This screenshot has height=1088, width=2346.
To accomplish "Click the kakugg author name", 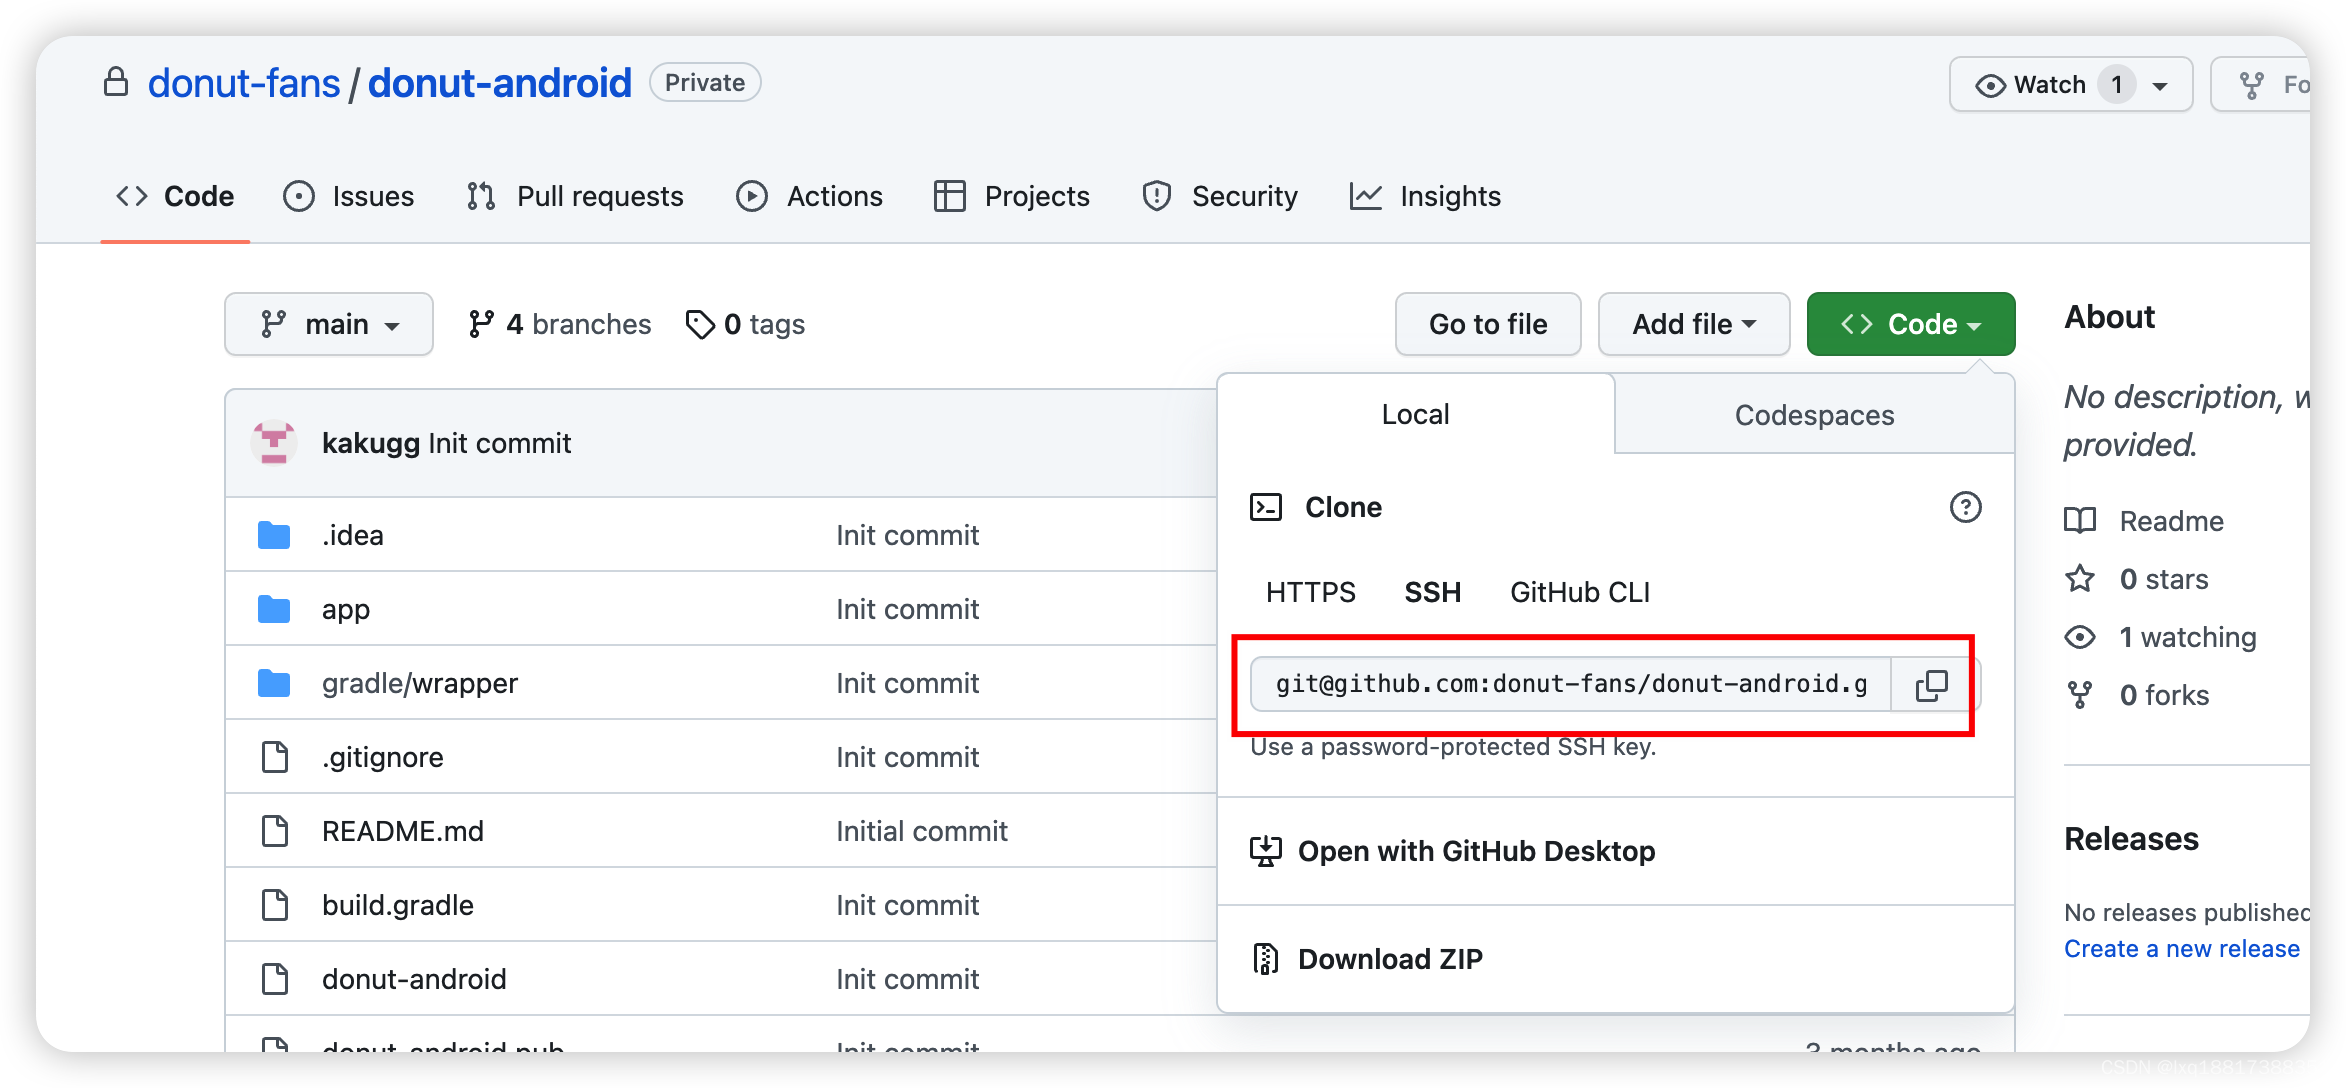I will point(371,443).
